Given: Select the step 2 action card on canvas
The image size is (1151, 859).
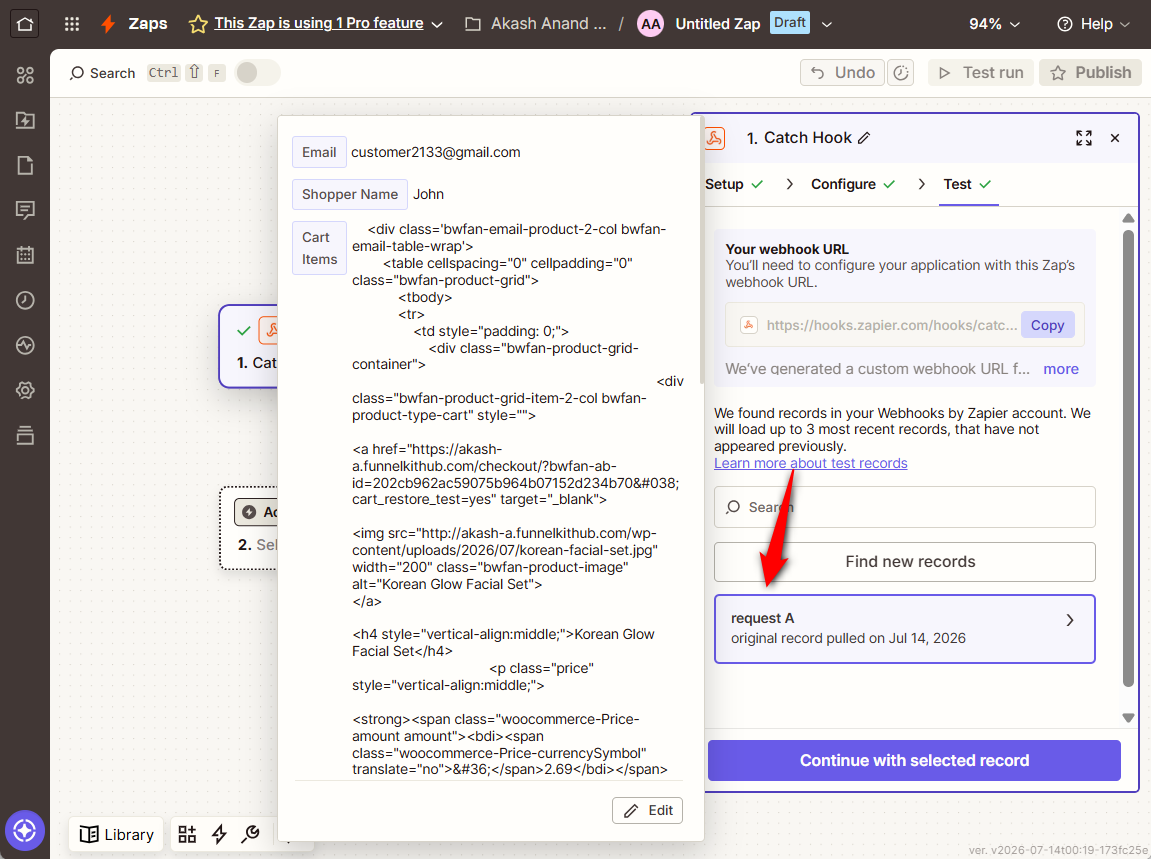Looking at the screenshot, I should (x=249, y=527).
